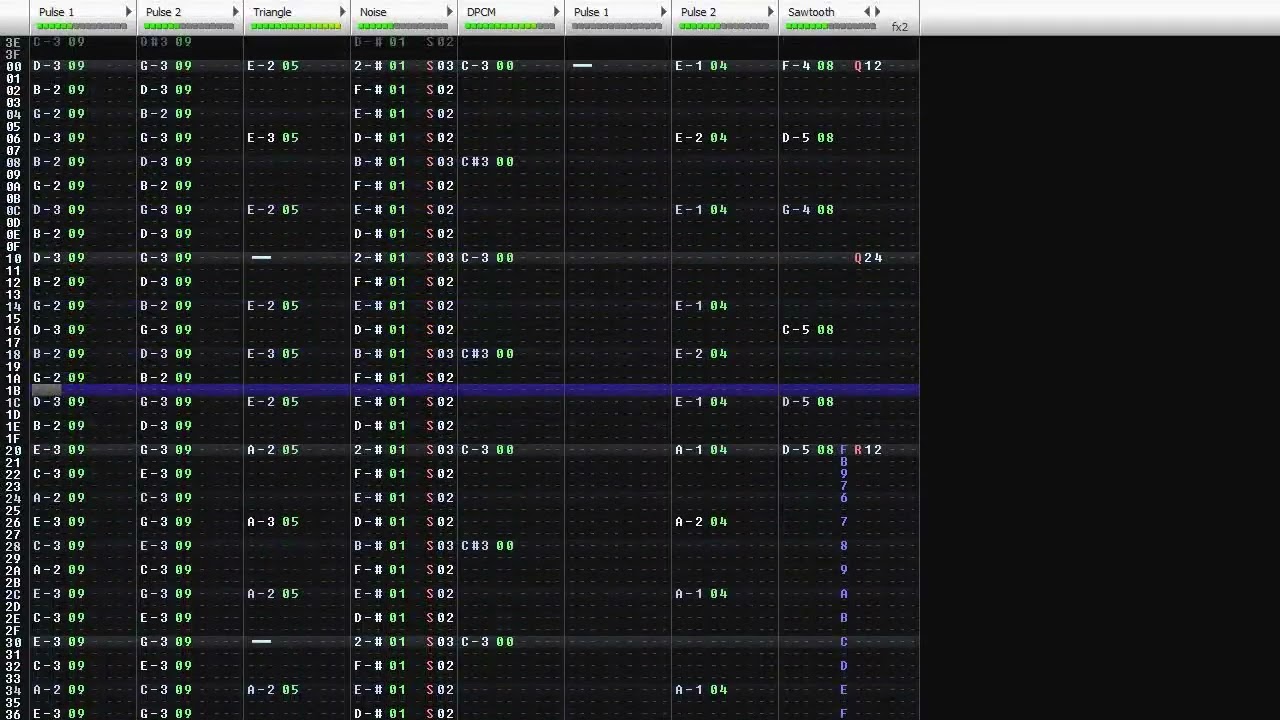Select Noise note B-# 01 on row 08
Screen dimensions: 1280x720
(x=380, y=162)
